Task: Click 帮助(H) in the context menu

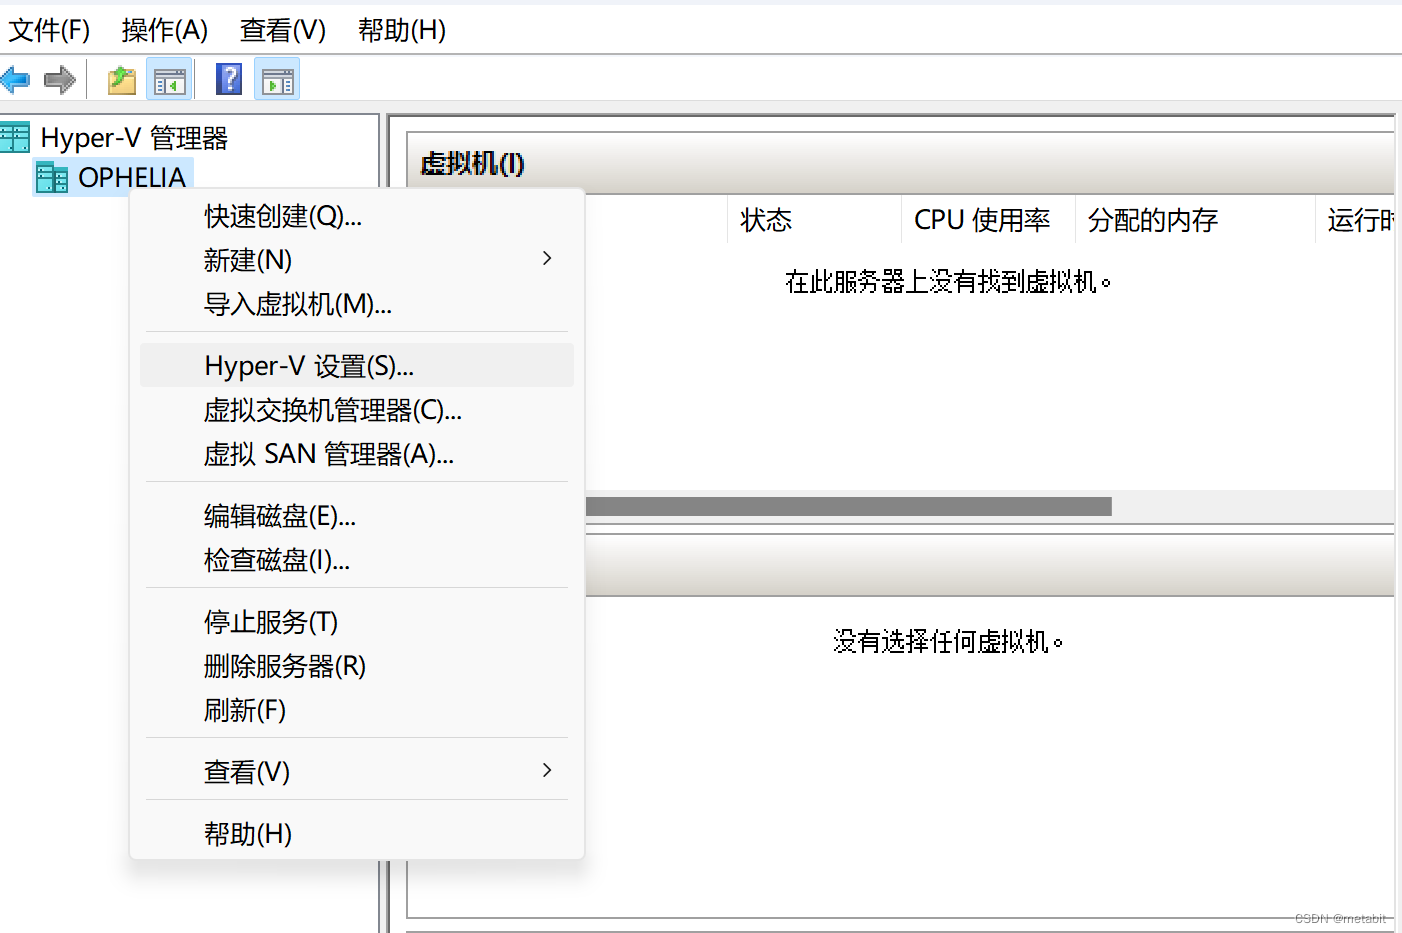Action: tap(357, 834)
